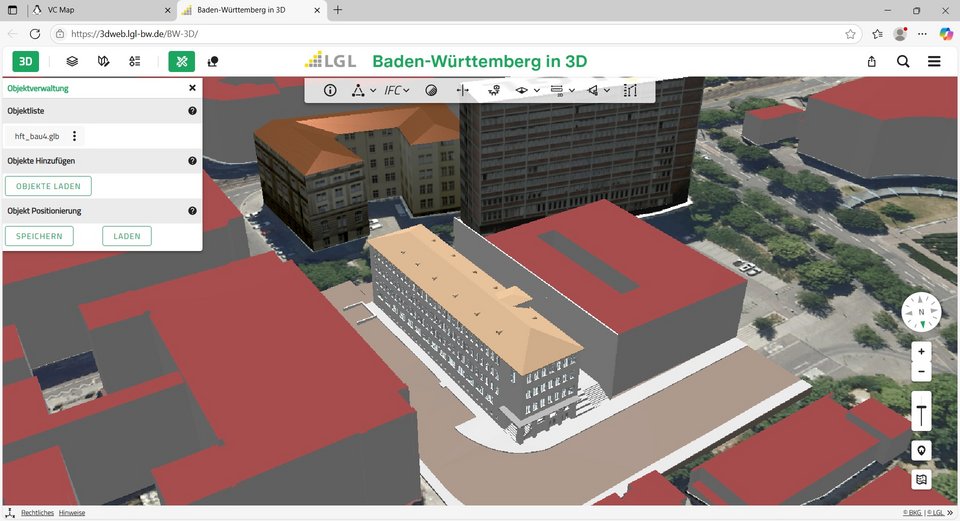Image resolution: width=960 pixels, height=521 pixels.
Task: Click the north compass control
Action: [x=921, y=312]
